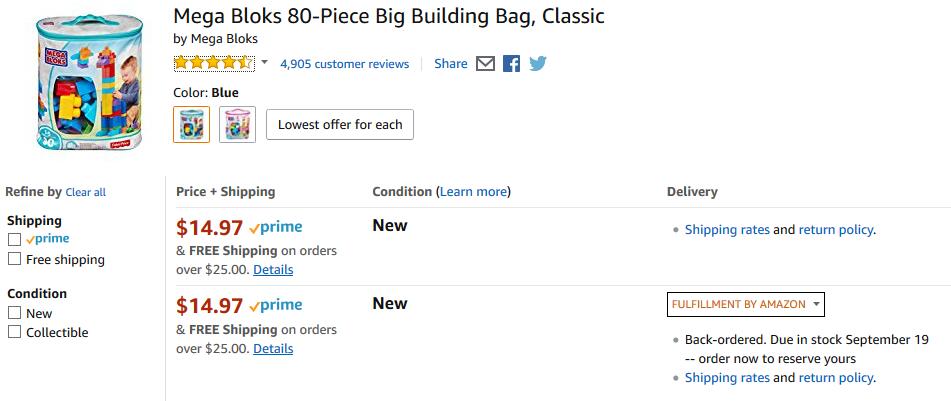
Task: Open return policy link in first offer
Action: point(836,230)
